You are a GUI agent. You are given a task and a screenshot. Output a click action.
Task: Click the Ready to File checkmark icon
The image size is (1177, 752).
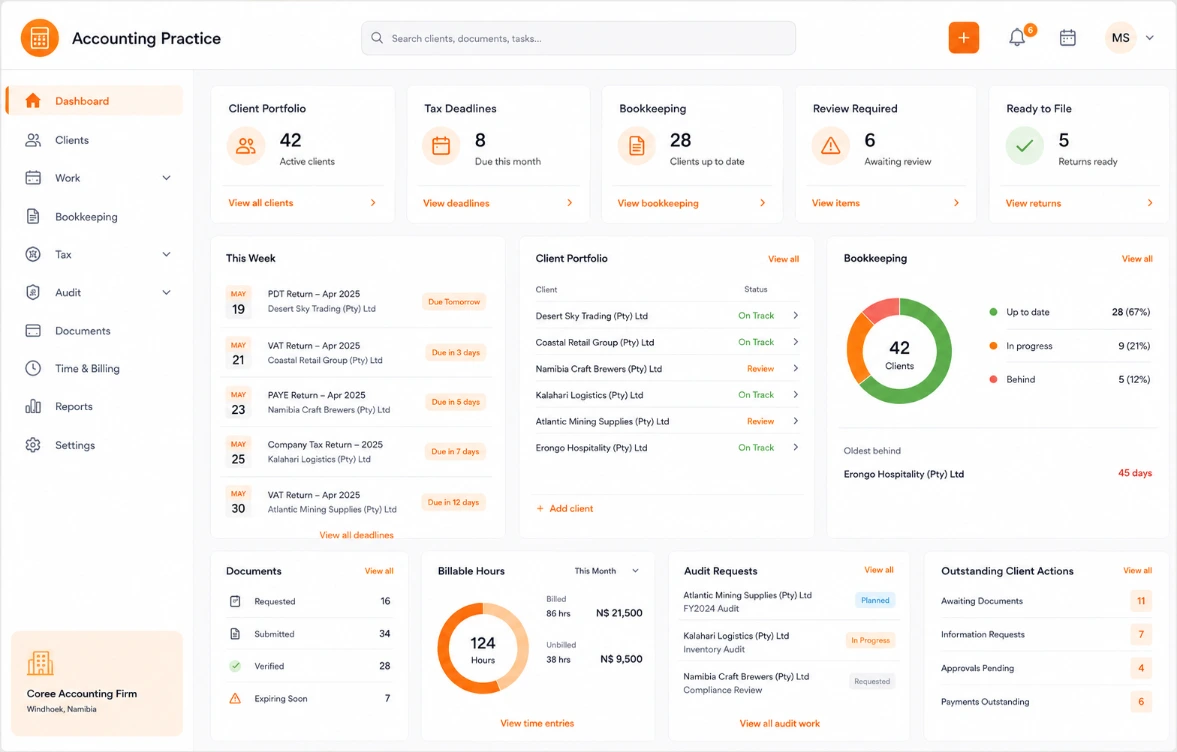[1025, 146]
